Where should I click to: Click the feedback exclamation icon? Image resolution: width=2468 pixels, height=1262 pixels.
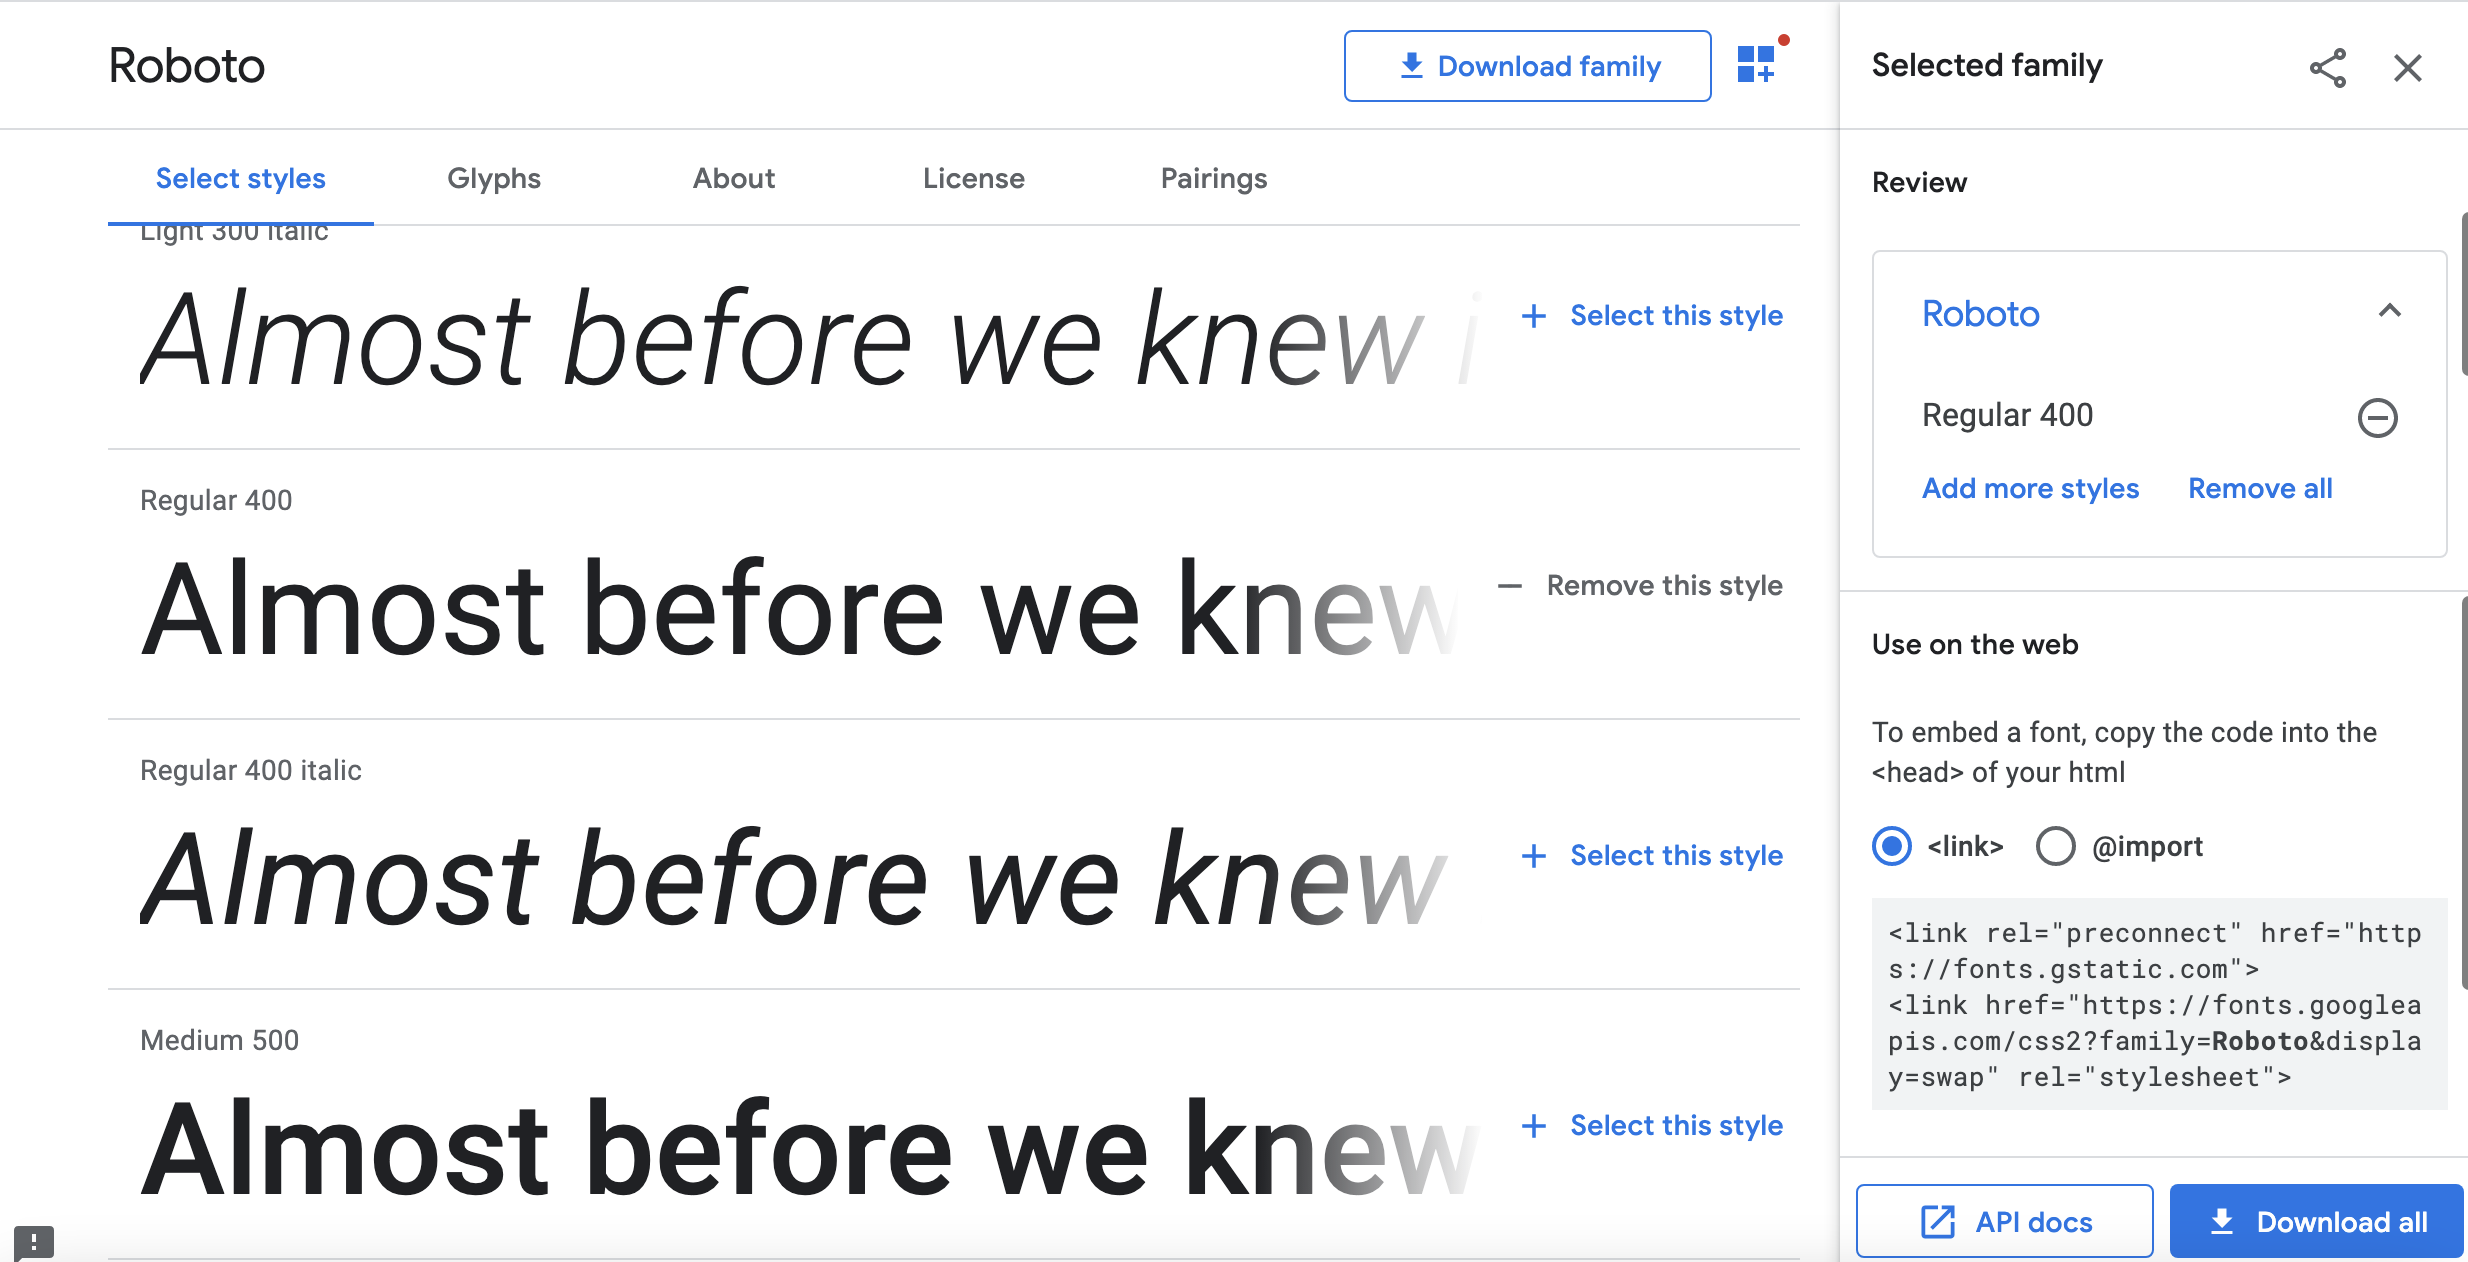coord(34,1242)
